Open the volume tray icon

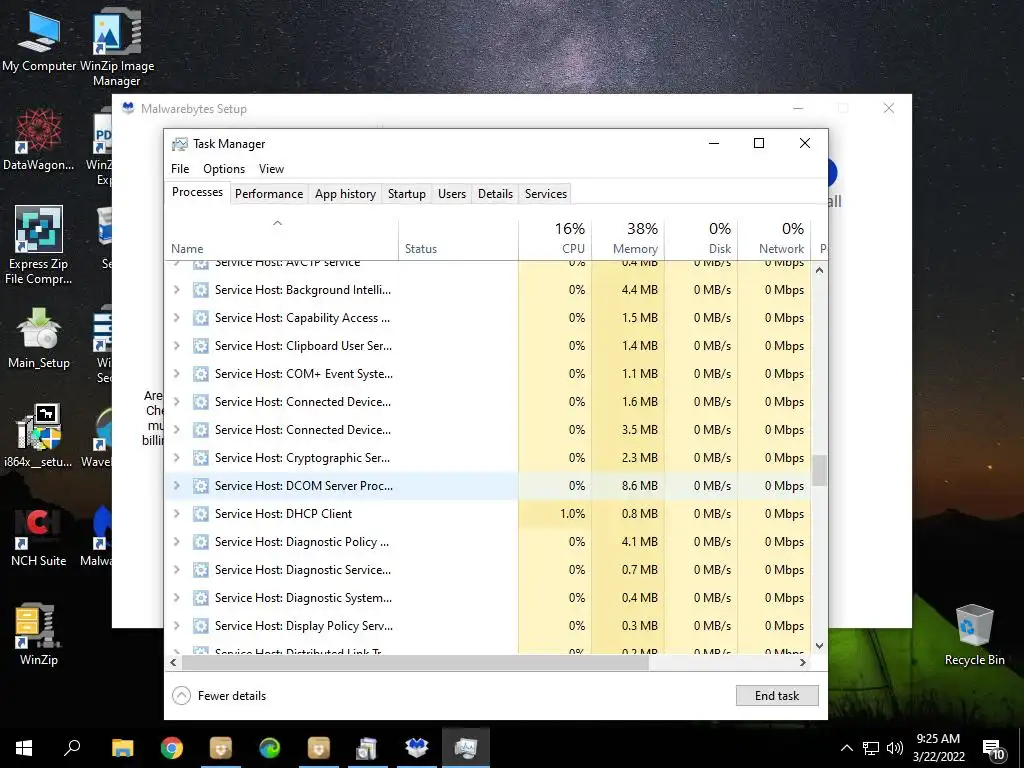coord(895,748)
